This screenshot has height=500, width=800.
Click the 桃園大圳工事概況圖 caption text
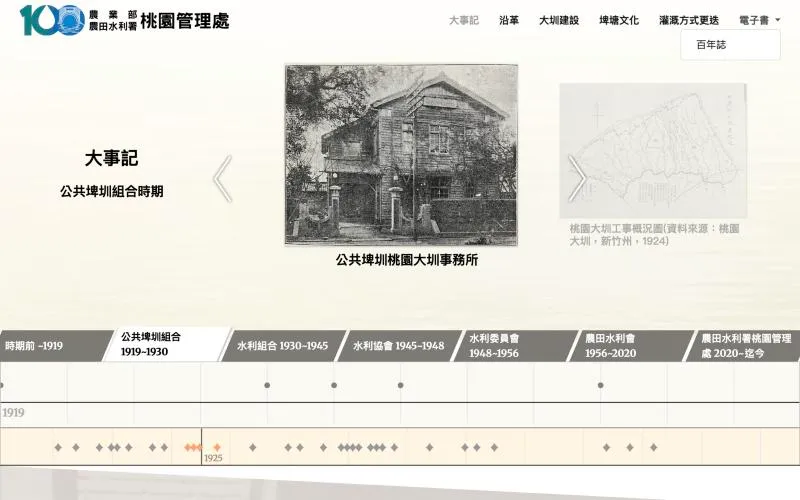(655, 235)
